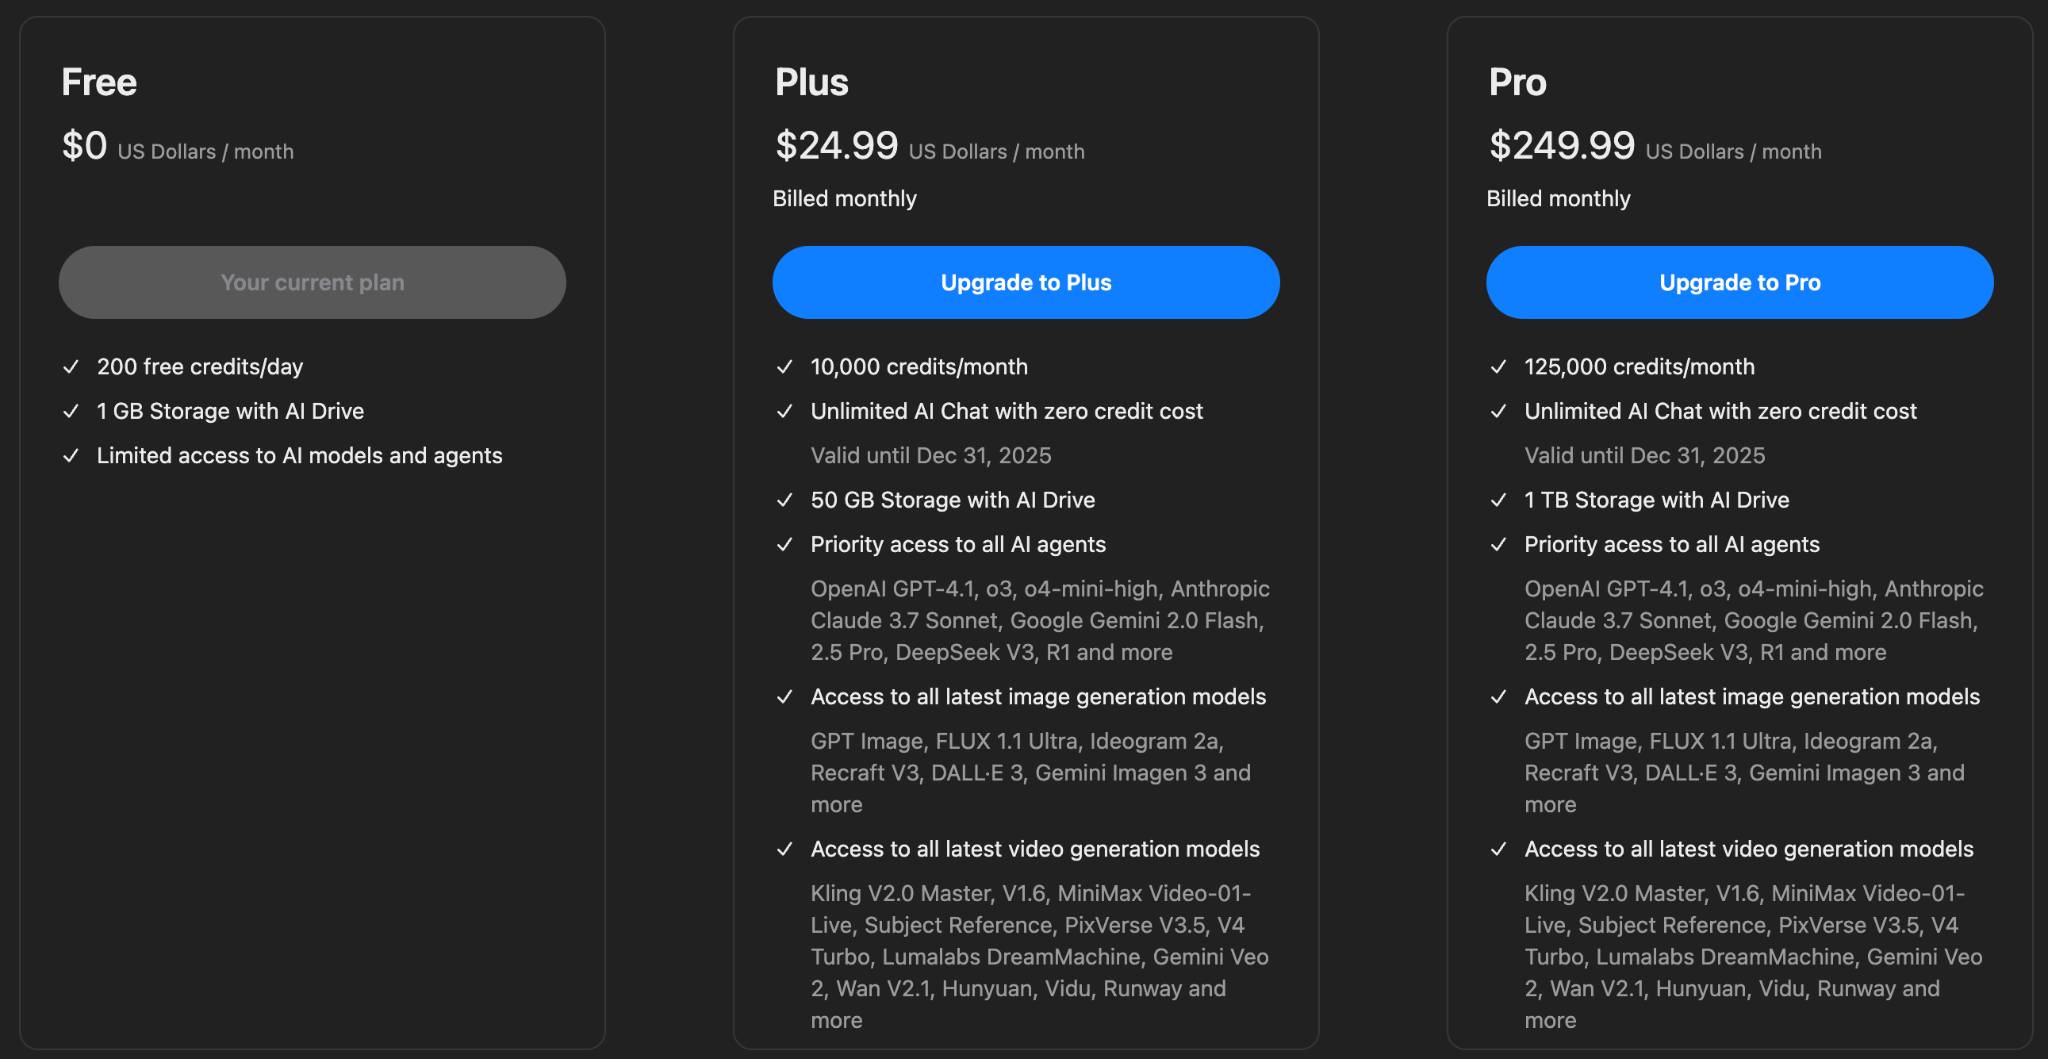Select the Free plan heading
This screenshot has width=2048, height=1059.
point(99,82)
